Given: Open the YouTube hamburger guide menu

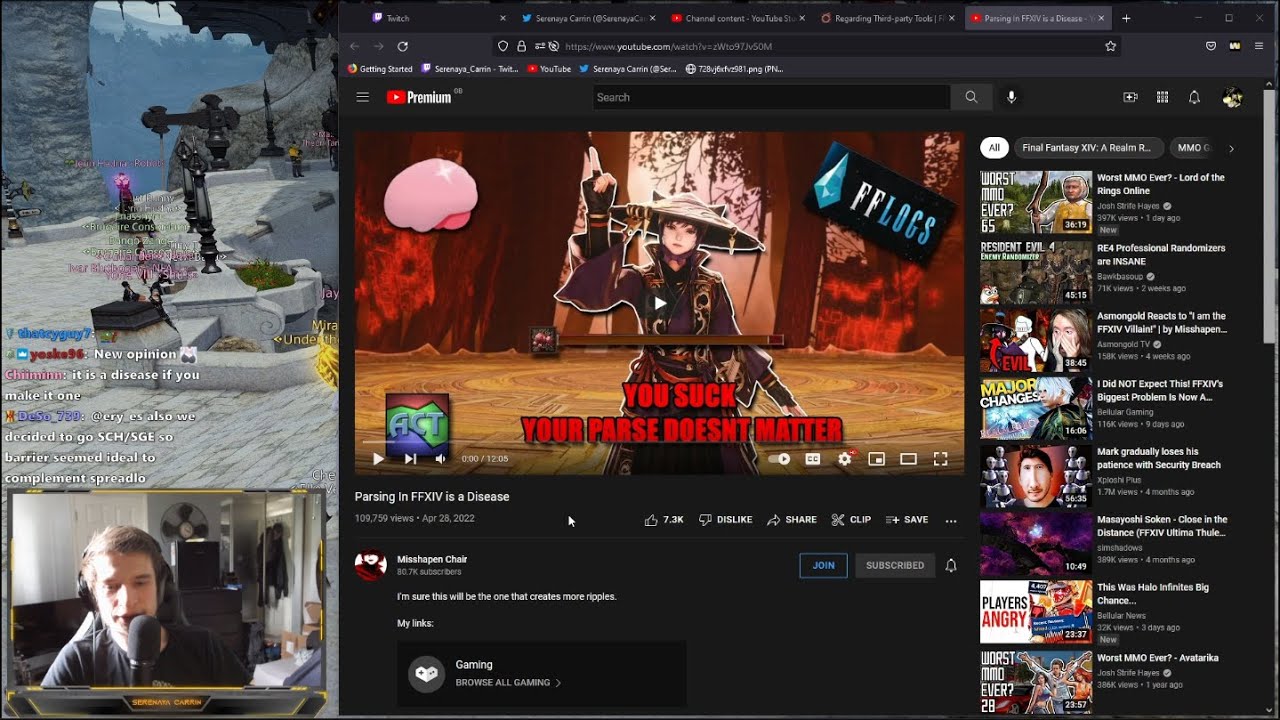Looking at the screenshot, I should tap(362, 97).
